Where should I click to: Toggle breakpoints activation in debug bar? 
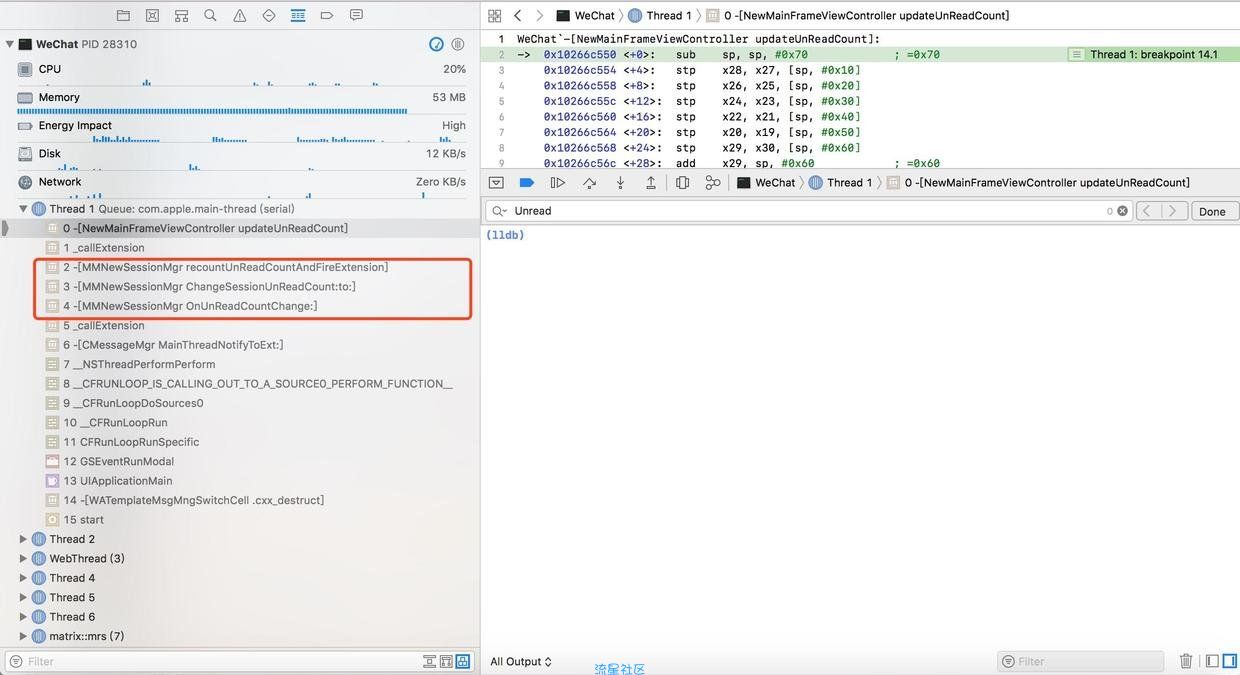click(527, 183)
